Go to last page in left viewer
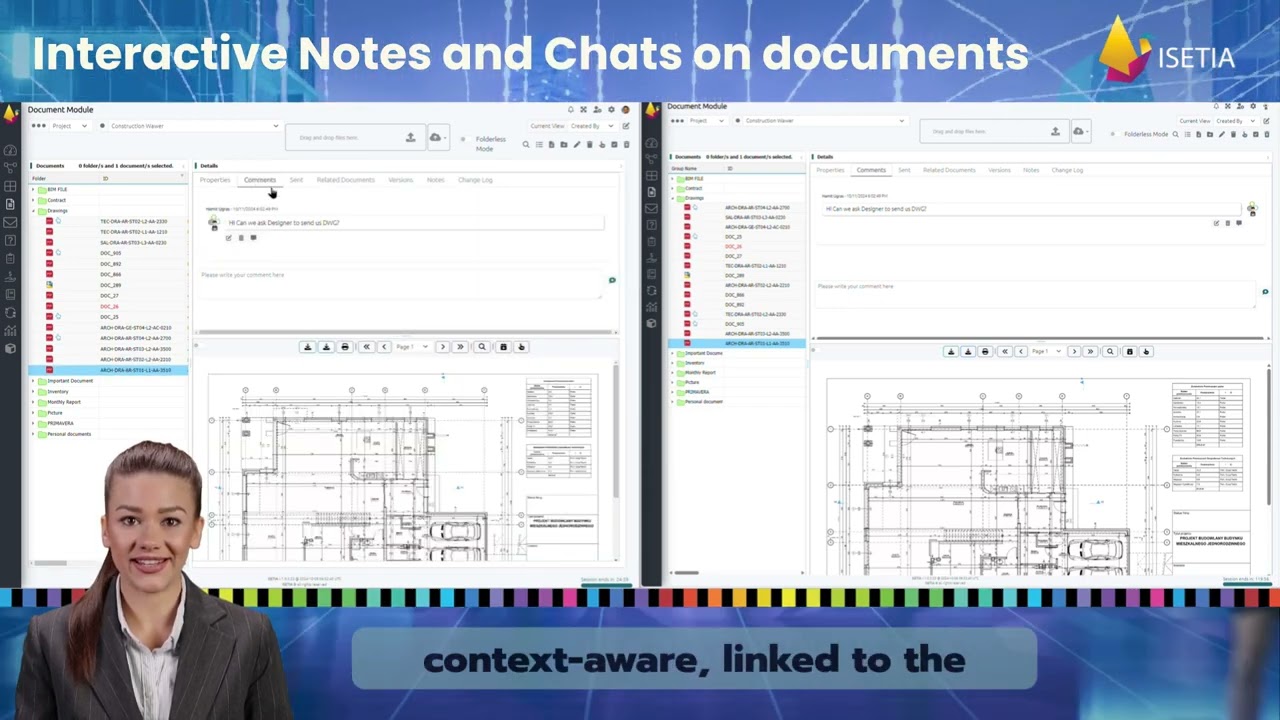 pyautogui.click(x=460, y=347)
